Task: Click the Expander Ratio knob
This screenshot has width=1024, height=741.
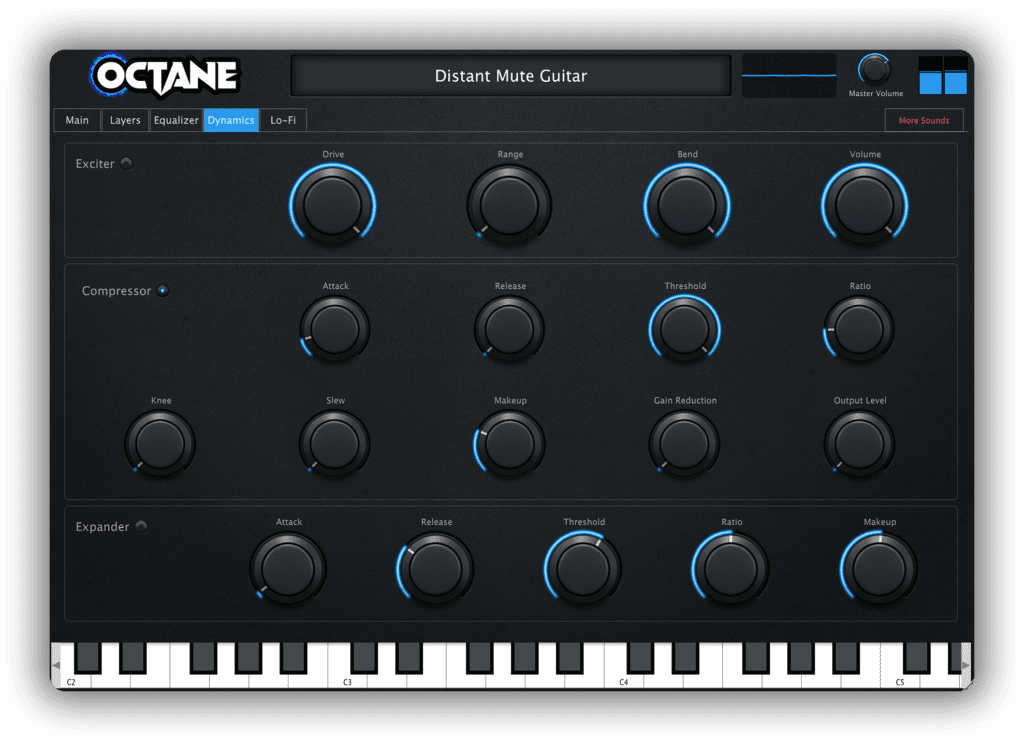Action: [x=730, y=568]
